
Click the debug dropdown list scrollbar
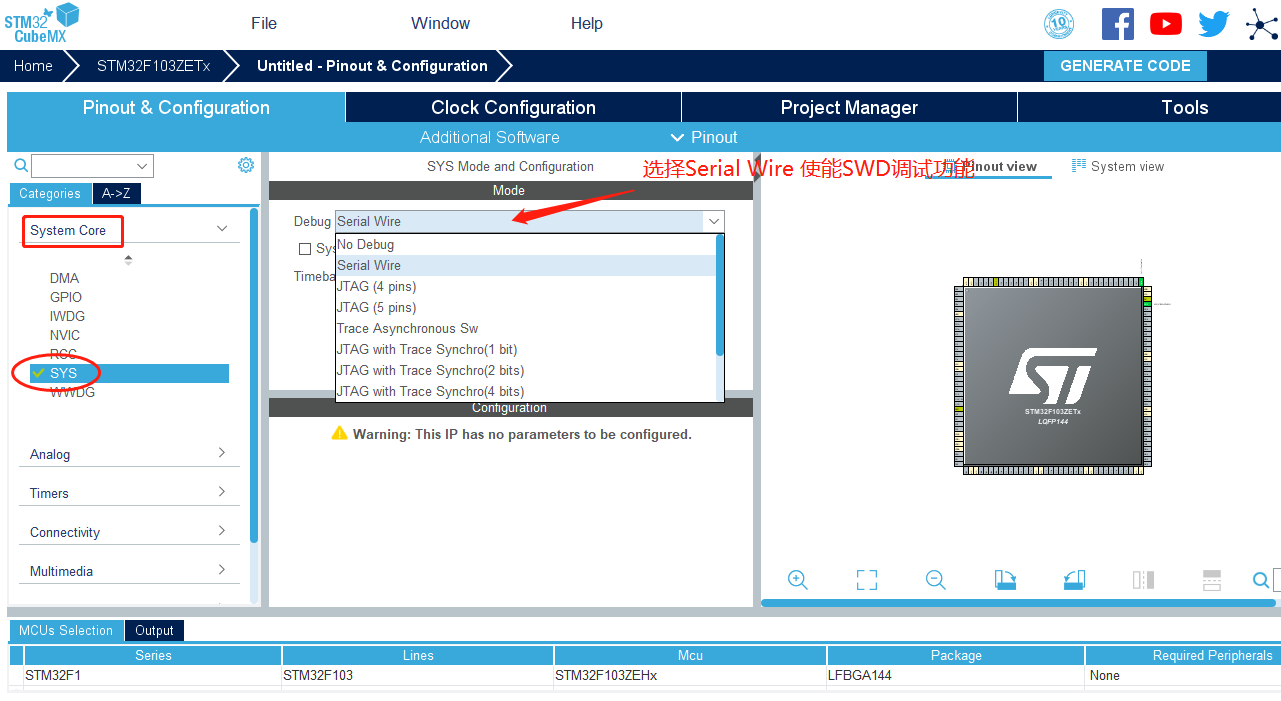(x=719, y=295)
